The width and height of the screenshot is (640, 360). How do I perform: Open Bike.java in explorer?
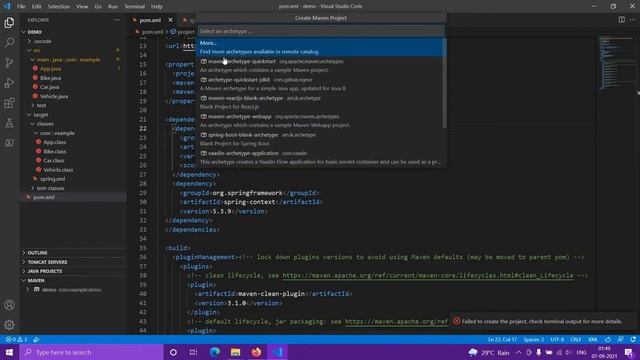51,78
